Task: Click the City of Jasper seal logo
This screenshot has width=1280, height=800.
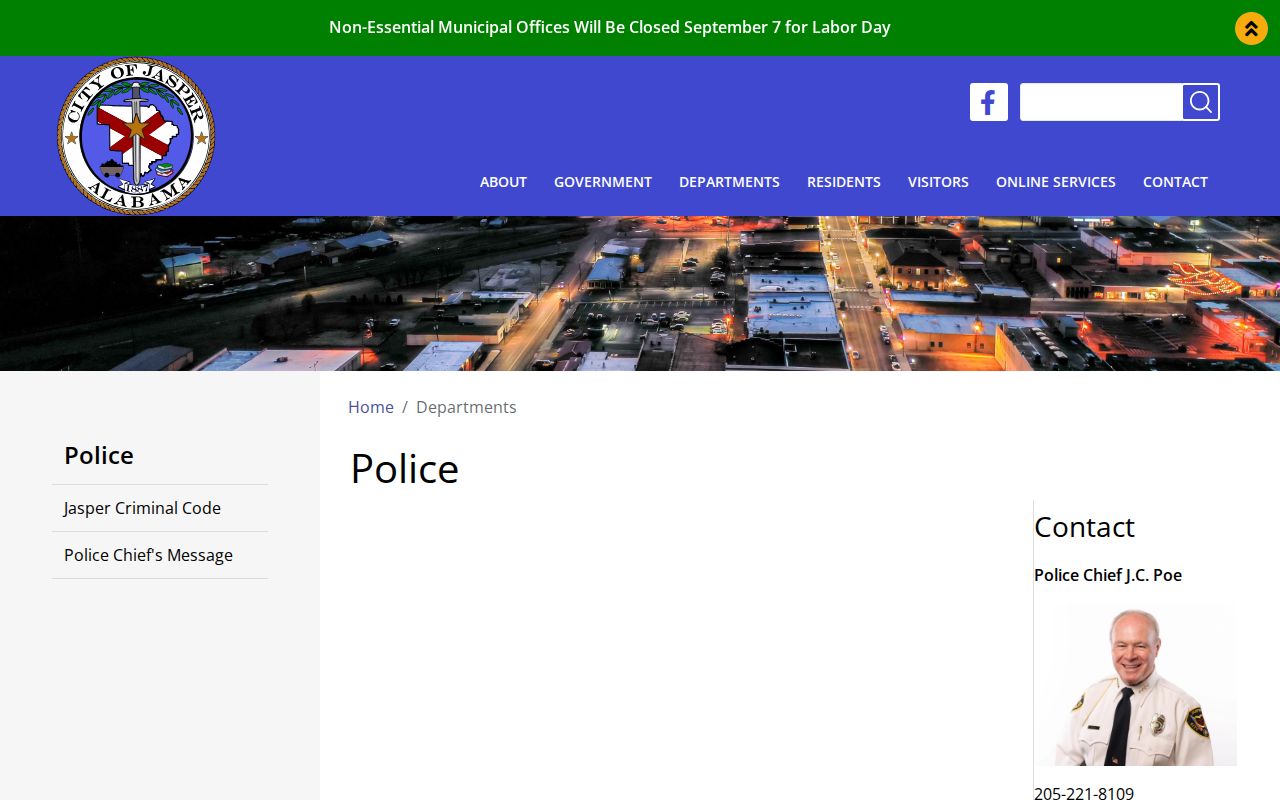Action: click(x=136, y=135)
